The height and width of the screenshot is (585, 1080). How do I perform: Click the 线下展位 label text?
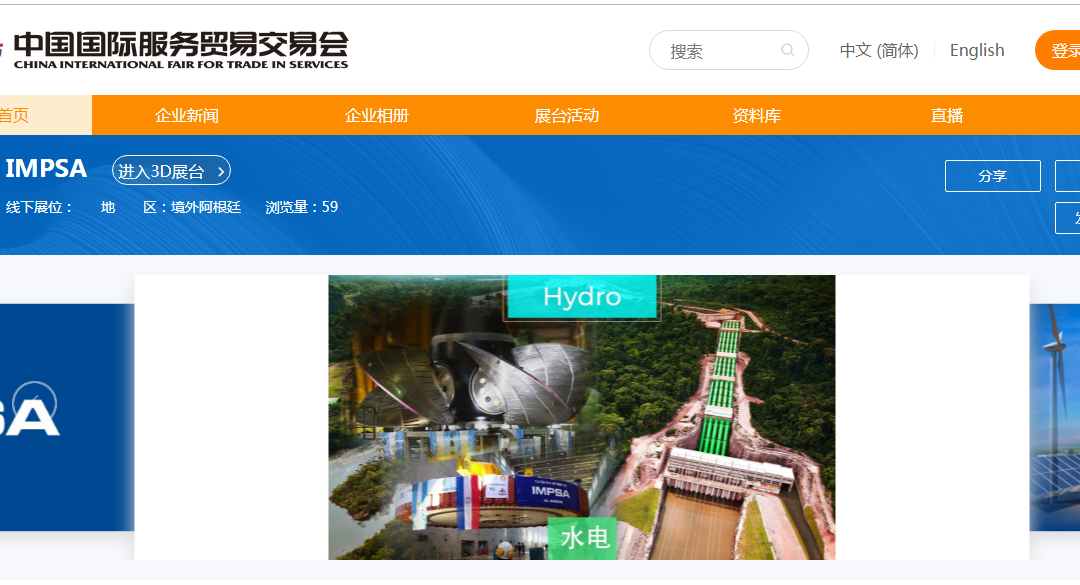click(x=39, y=207)
